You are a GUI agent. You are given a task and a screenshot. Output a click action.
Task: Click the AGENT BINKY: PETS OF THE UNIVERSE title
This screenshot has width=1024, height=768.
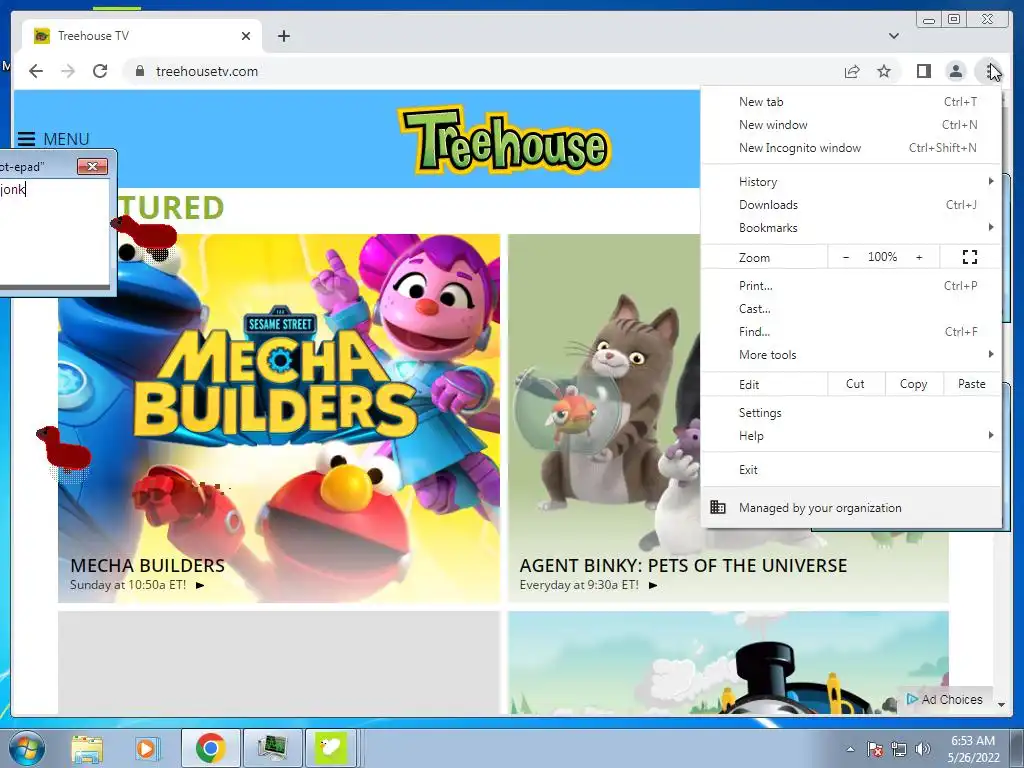tap(683, 566)
